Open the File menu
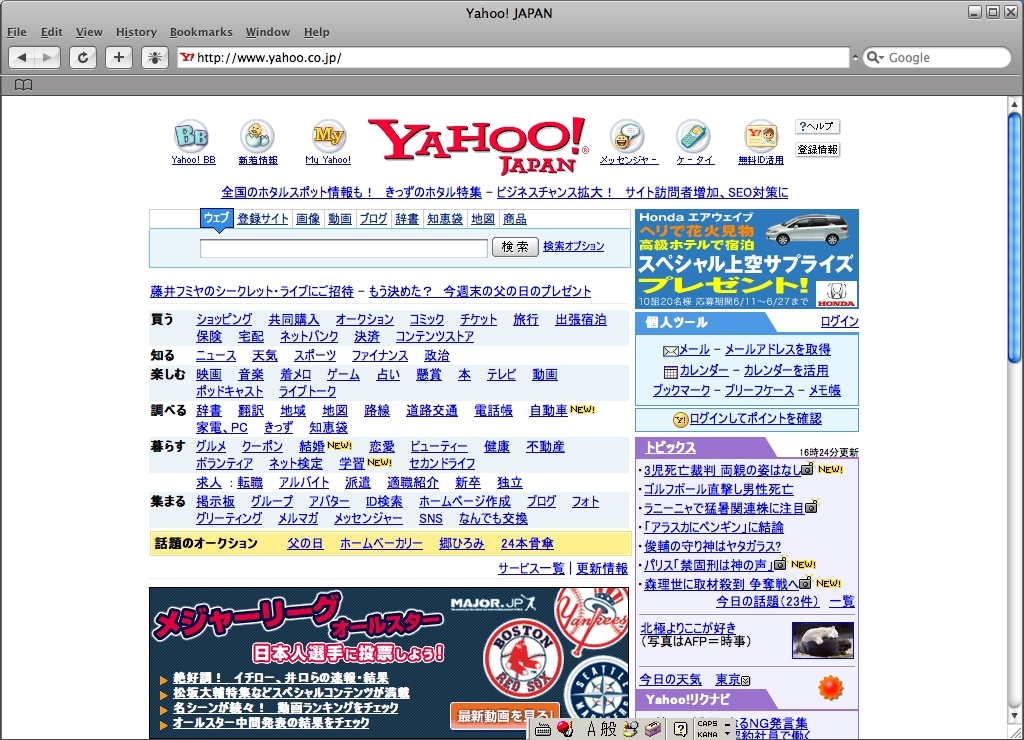 (x=17, y=32)
